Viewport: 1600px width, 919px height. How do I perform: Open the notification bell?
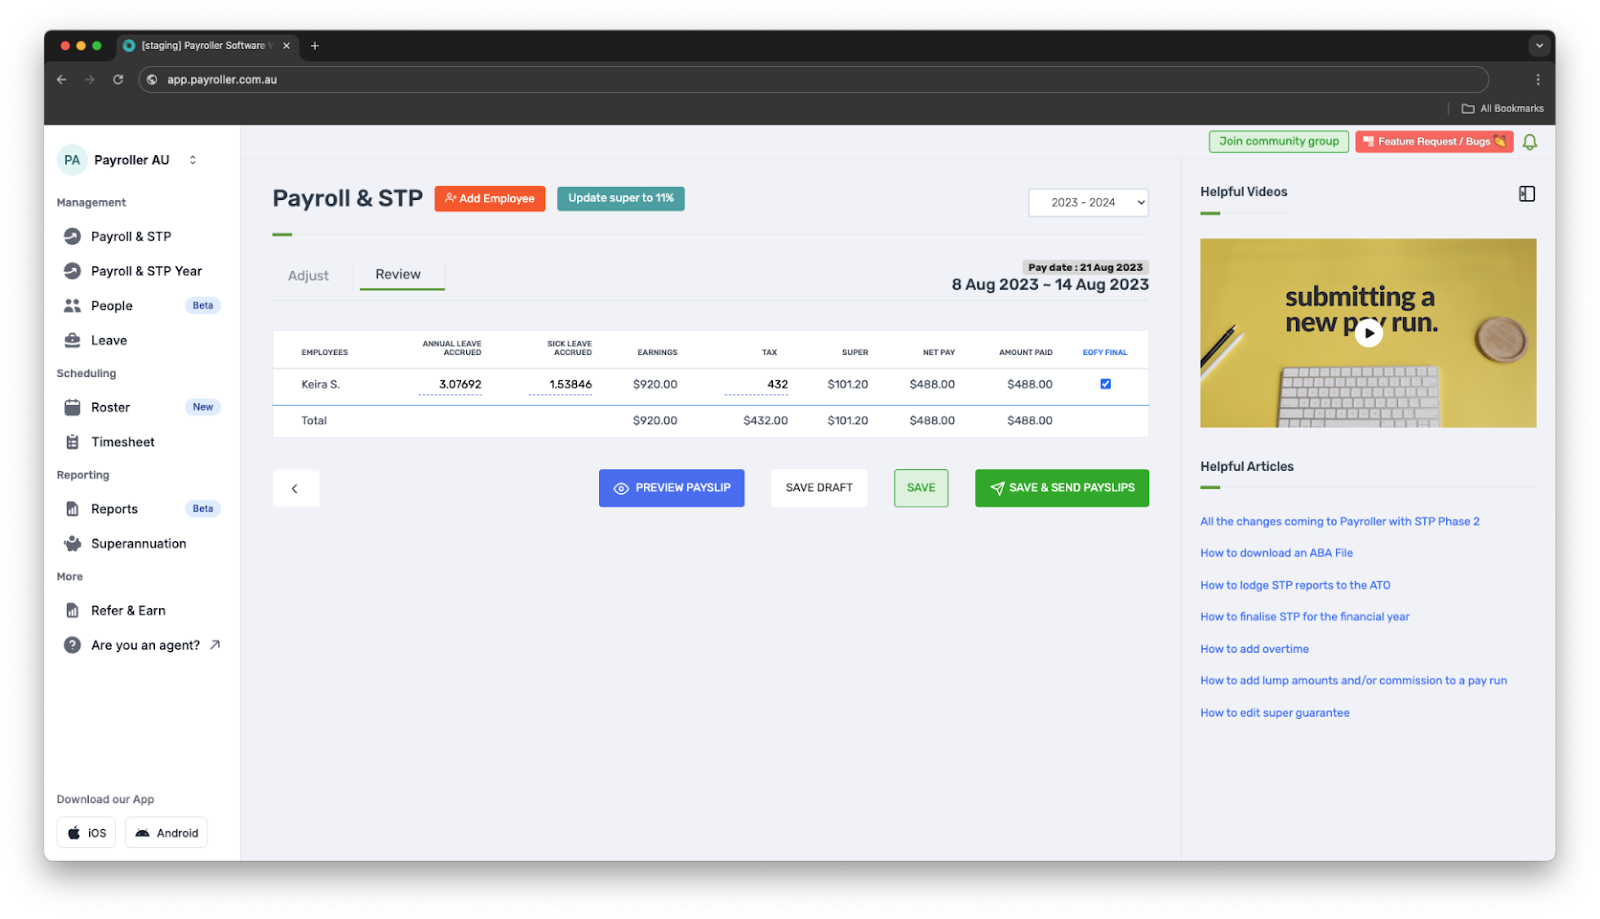tap(1530, 141)
